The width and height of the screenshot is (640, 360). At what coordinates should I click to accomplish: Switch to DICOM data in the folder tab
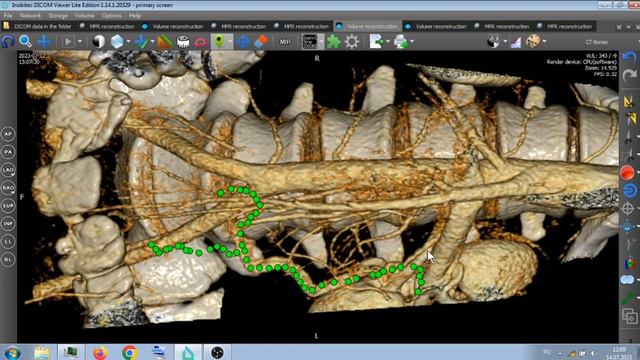[x=38, y=26]
